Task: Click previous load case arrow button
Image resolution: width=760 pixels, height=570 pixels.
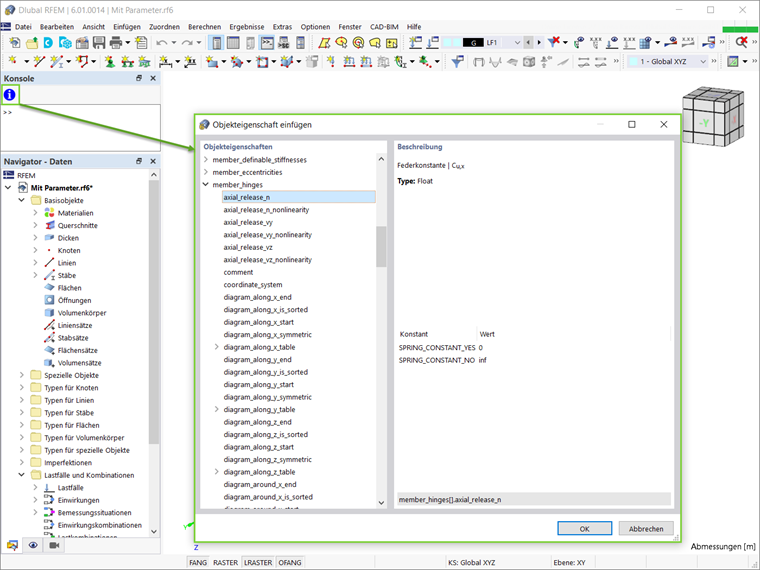Action: [x=528, y=43]
